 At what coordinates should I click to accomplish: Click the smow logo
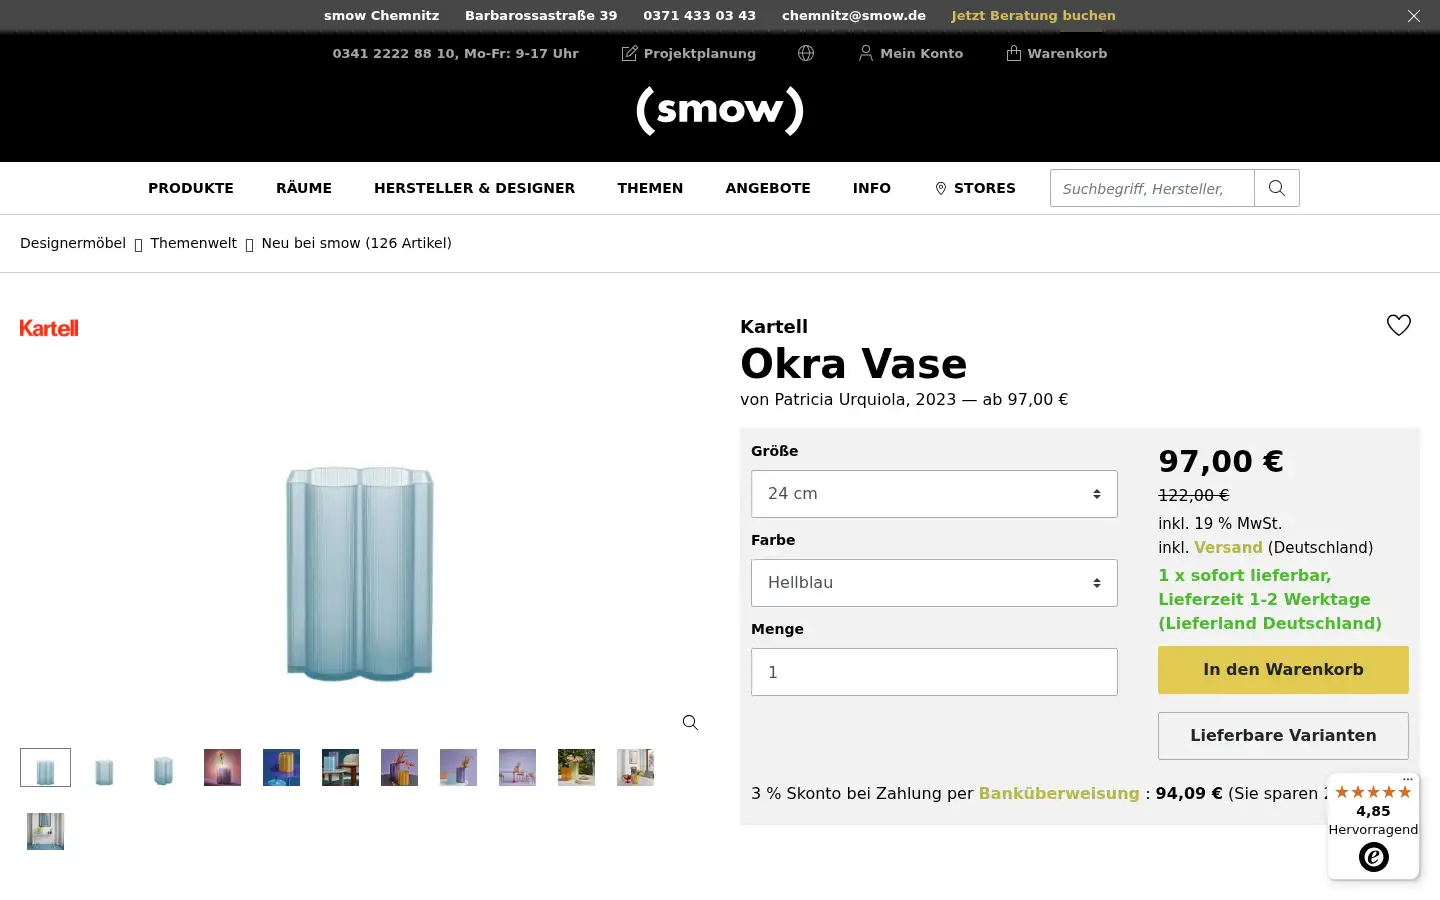click(720, 110)
